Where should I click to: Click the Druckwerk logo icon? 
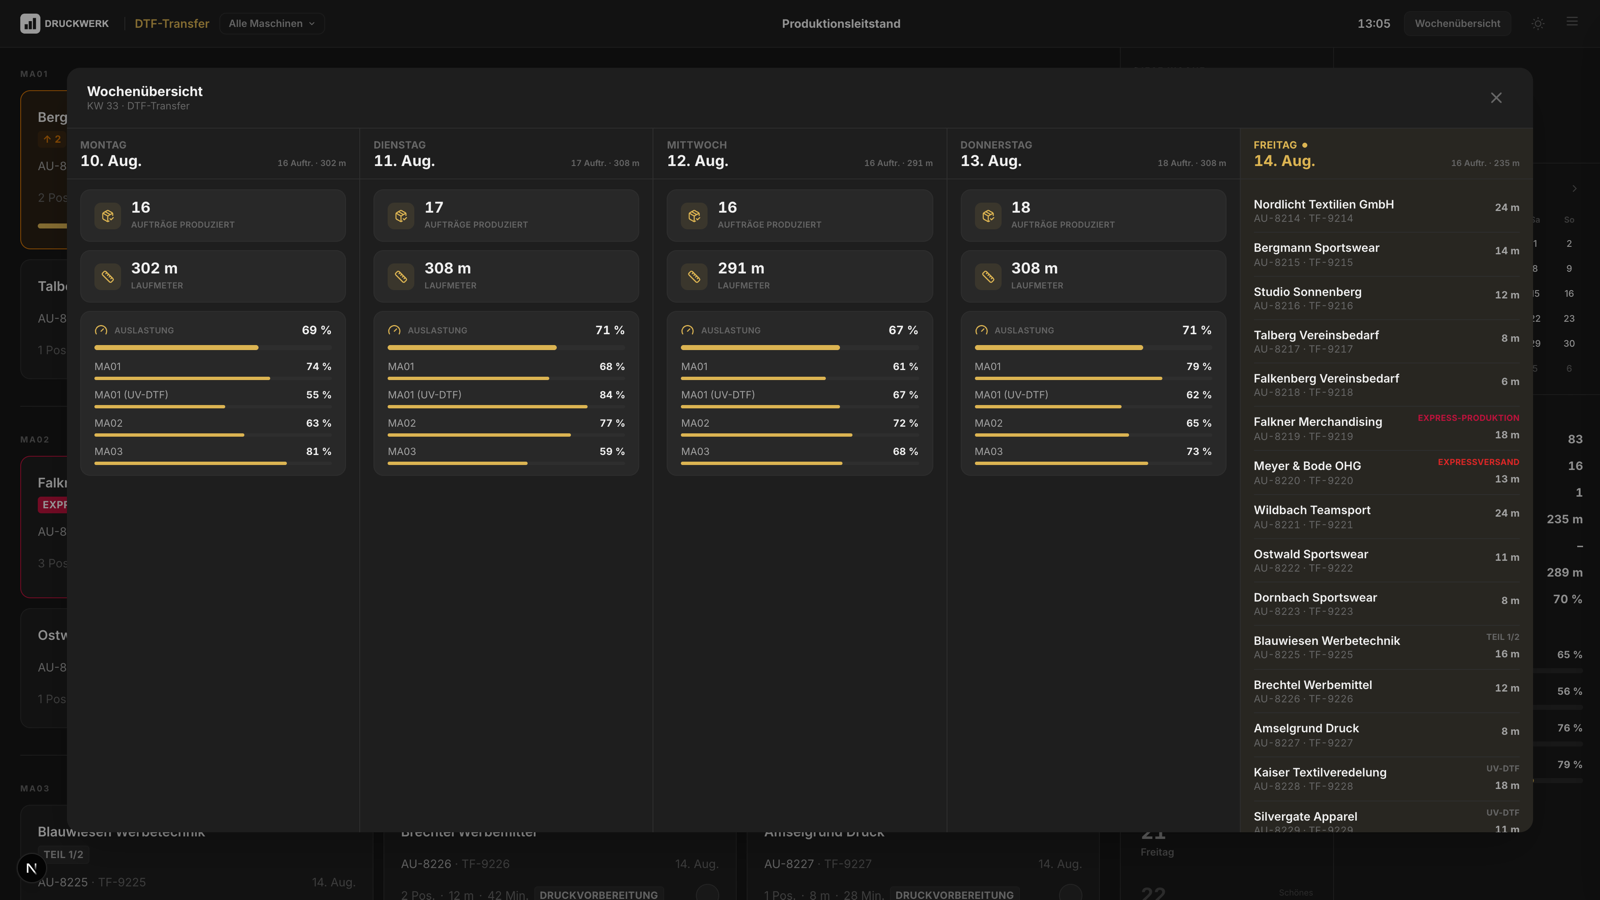tap(30, 23)
